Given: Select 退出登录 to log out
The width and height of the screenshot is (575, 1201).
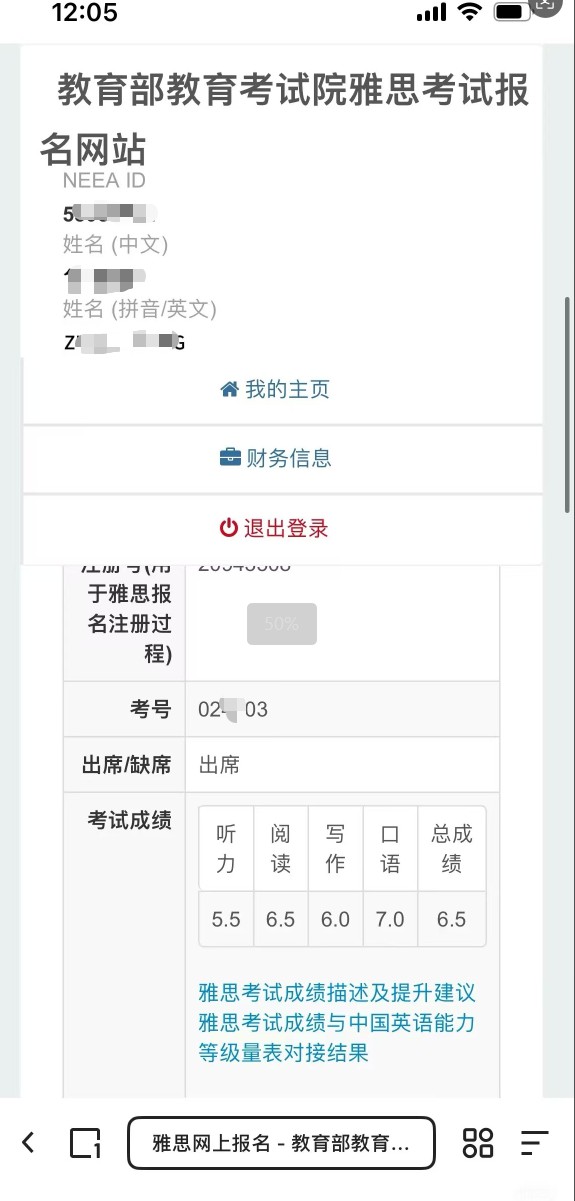Looking at the screenshot, I should click(283, 528).
